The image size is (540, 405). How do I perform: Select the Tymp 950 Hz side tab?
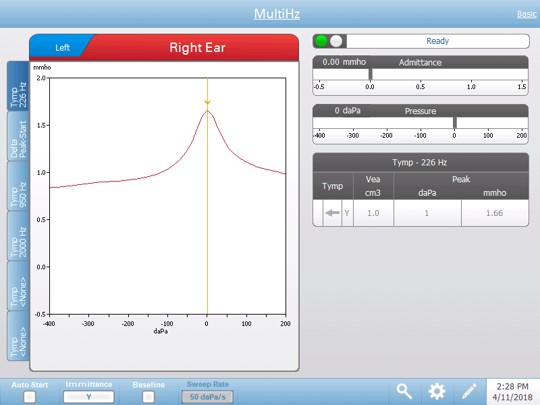(x=18, y=186)
